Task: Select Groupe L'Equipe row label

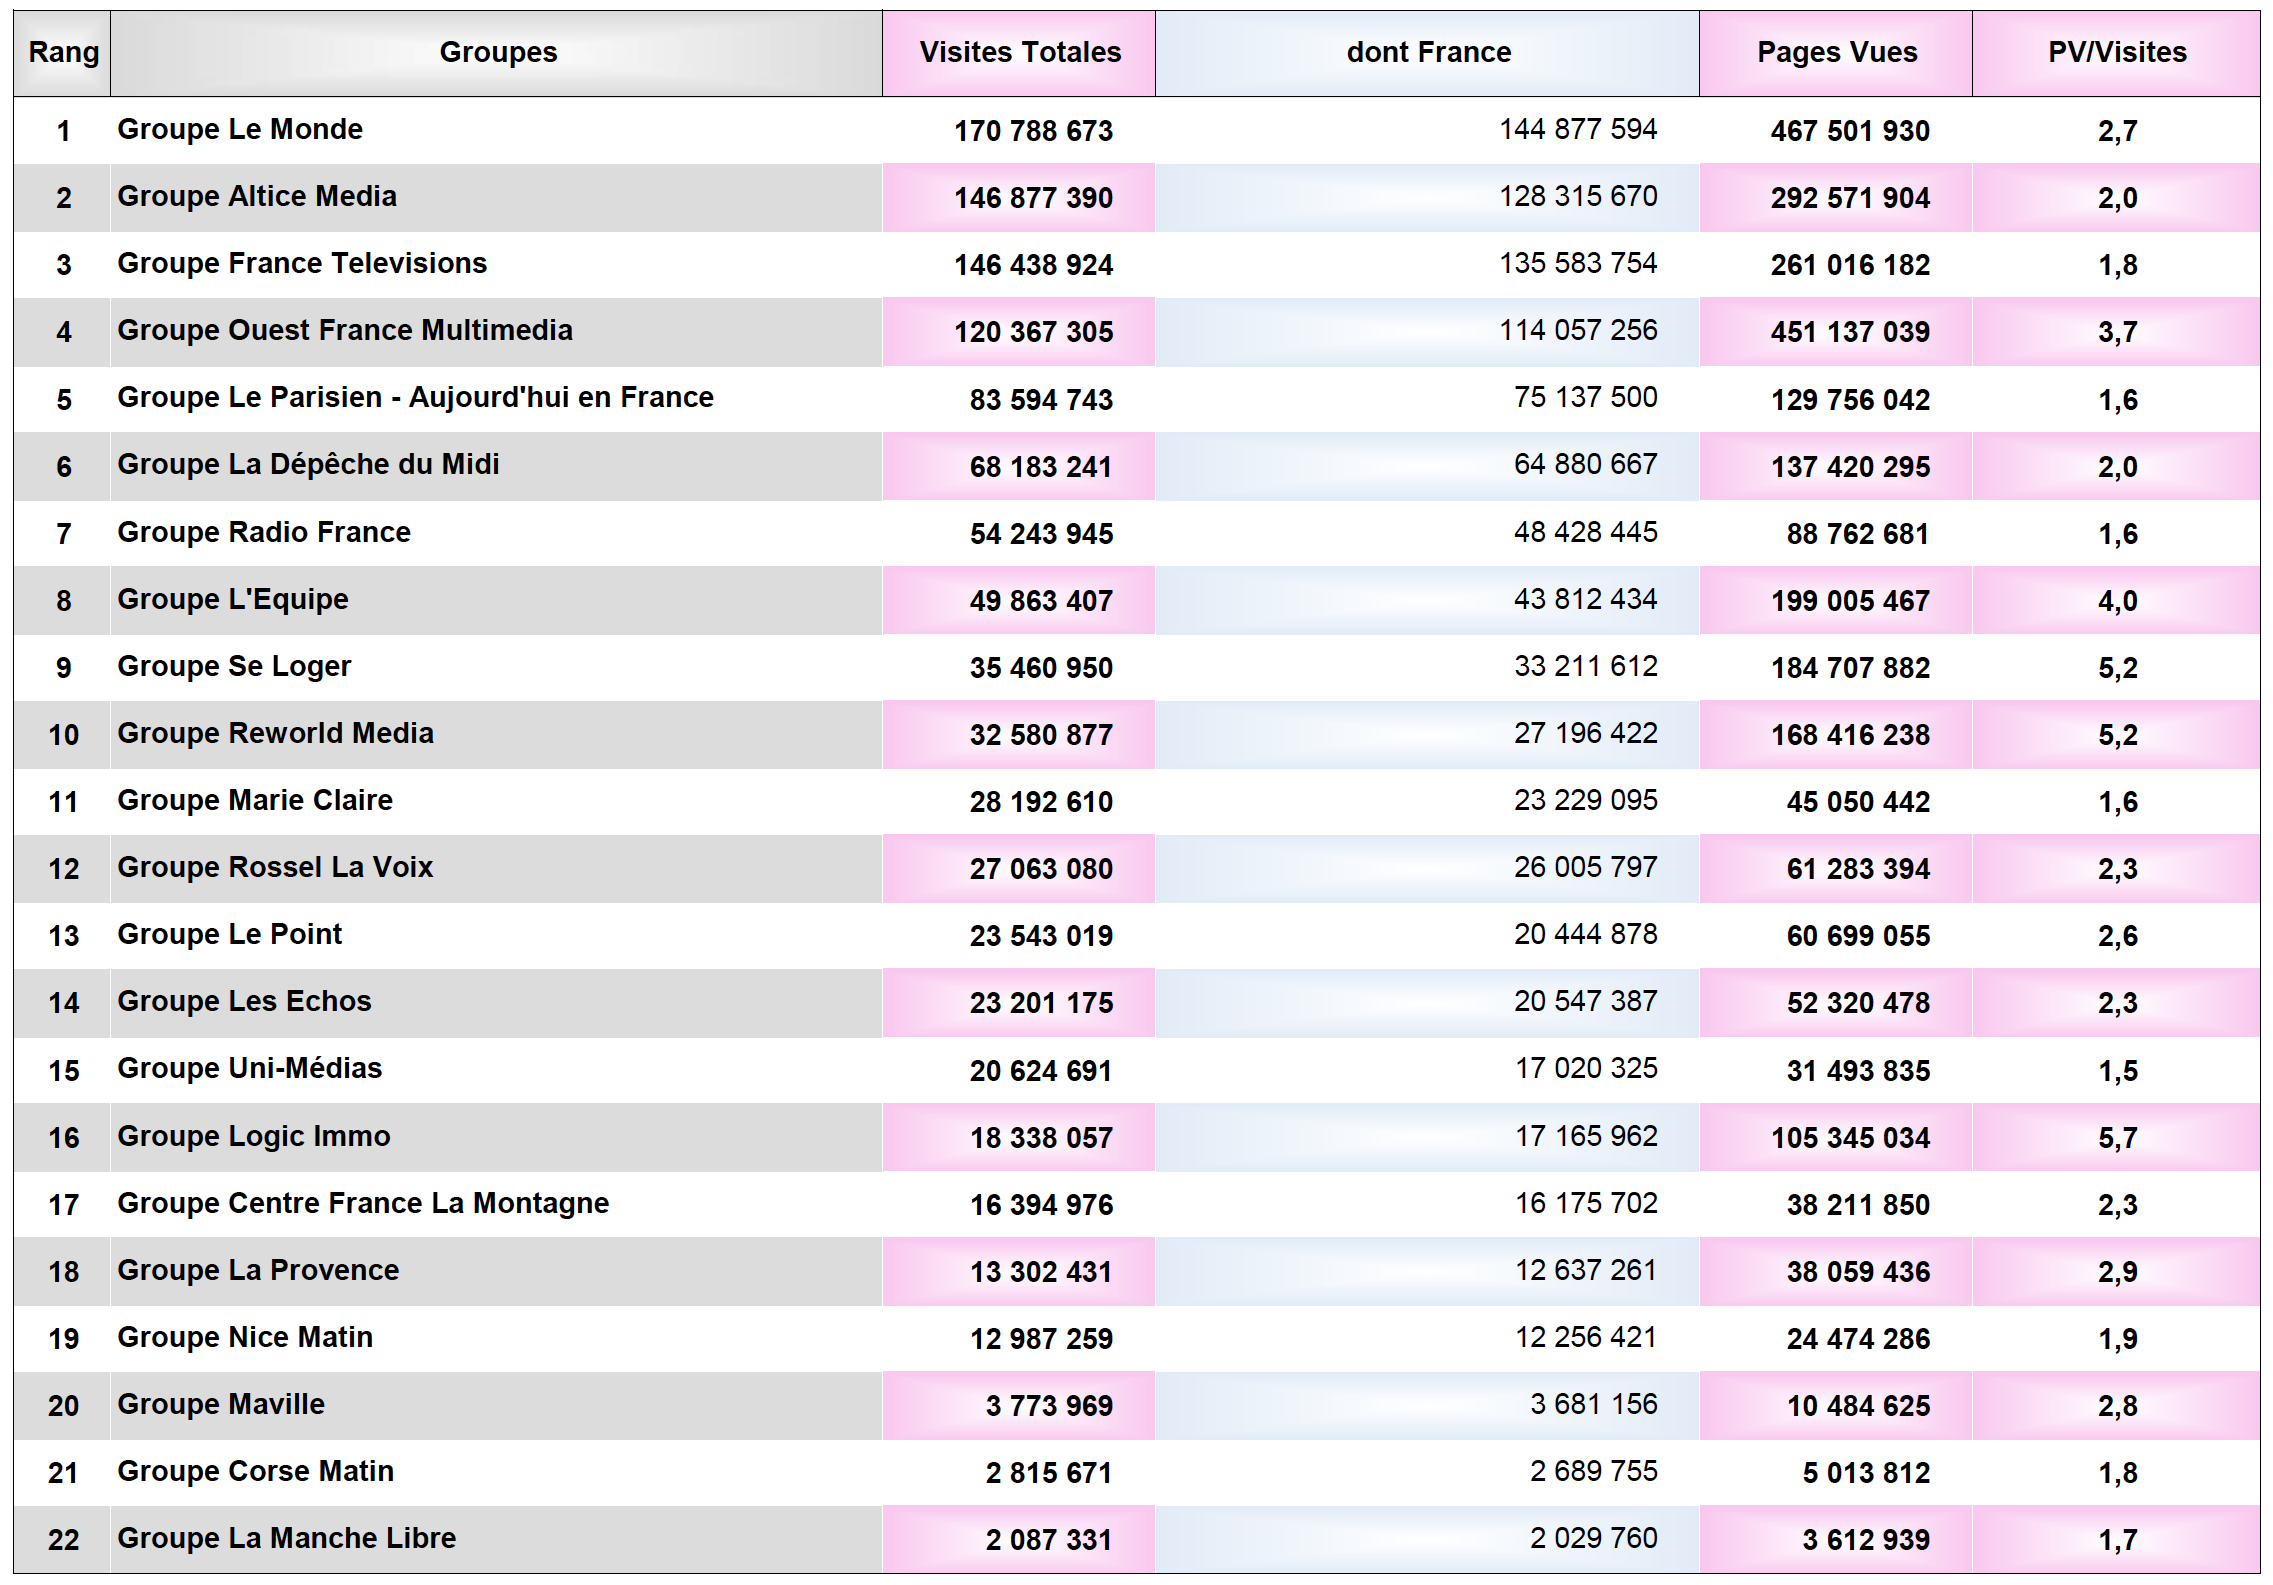Action: click(x=233, y=600)
